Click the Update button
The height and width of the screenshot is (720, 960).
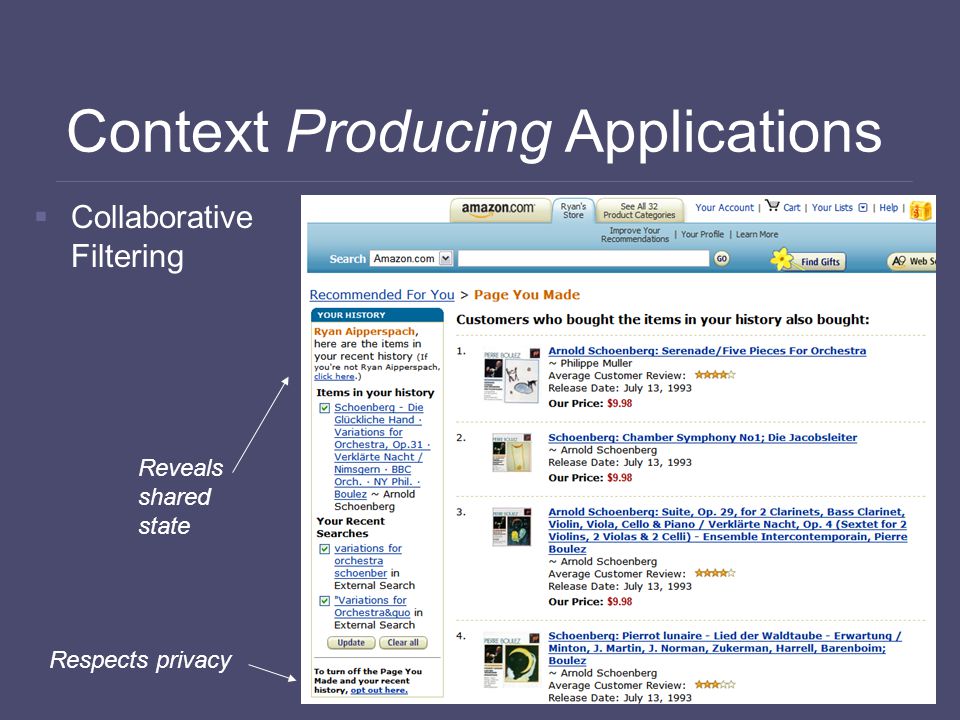tap(351, 643)
